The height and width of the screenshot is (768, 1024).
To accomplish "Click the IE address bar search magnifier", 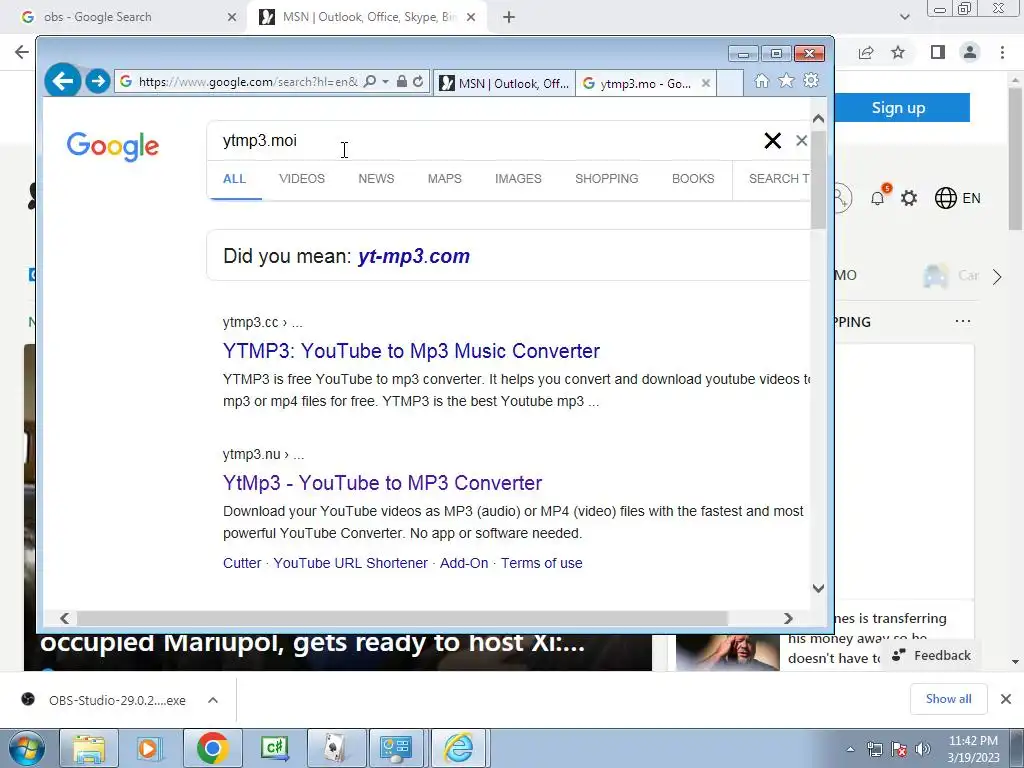I will 370,81.
